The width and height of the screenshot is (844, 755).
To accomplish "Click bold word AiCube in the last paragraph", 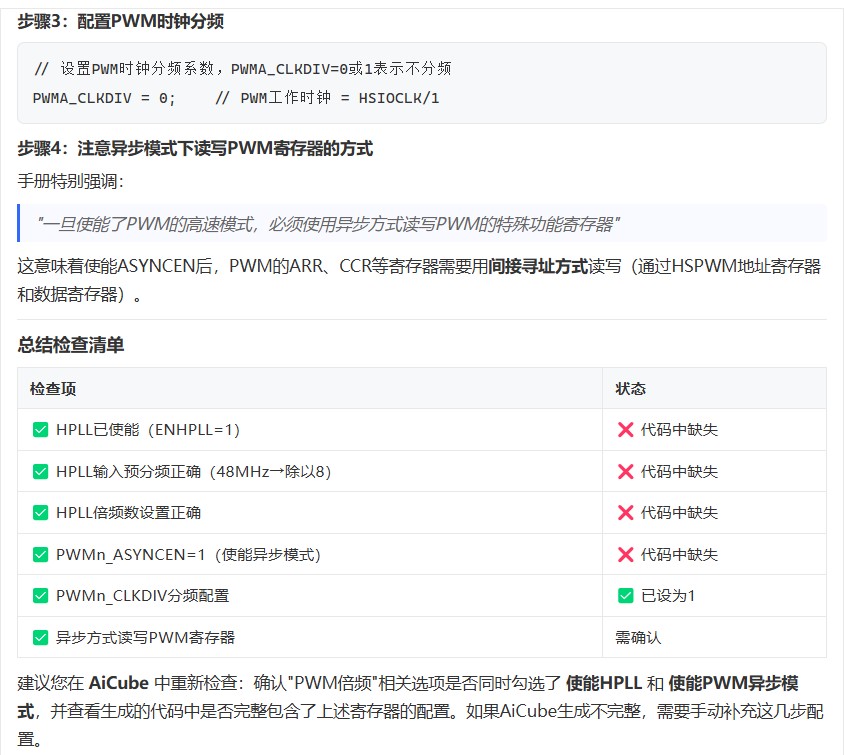I will click(118, 683).
